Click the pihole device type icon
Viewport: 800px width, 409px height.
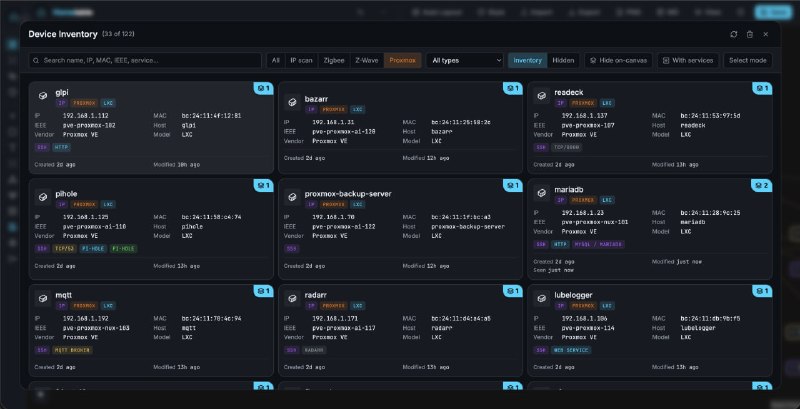pyautogui.click(x=43, y=197)
